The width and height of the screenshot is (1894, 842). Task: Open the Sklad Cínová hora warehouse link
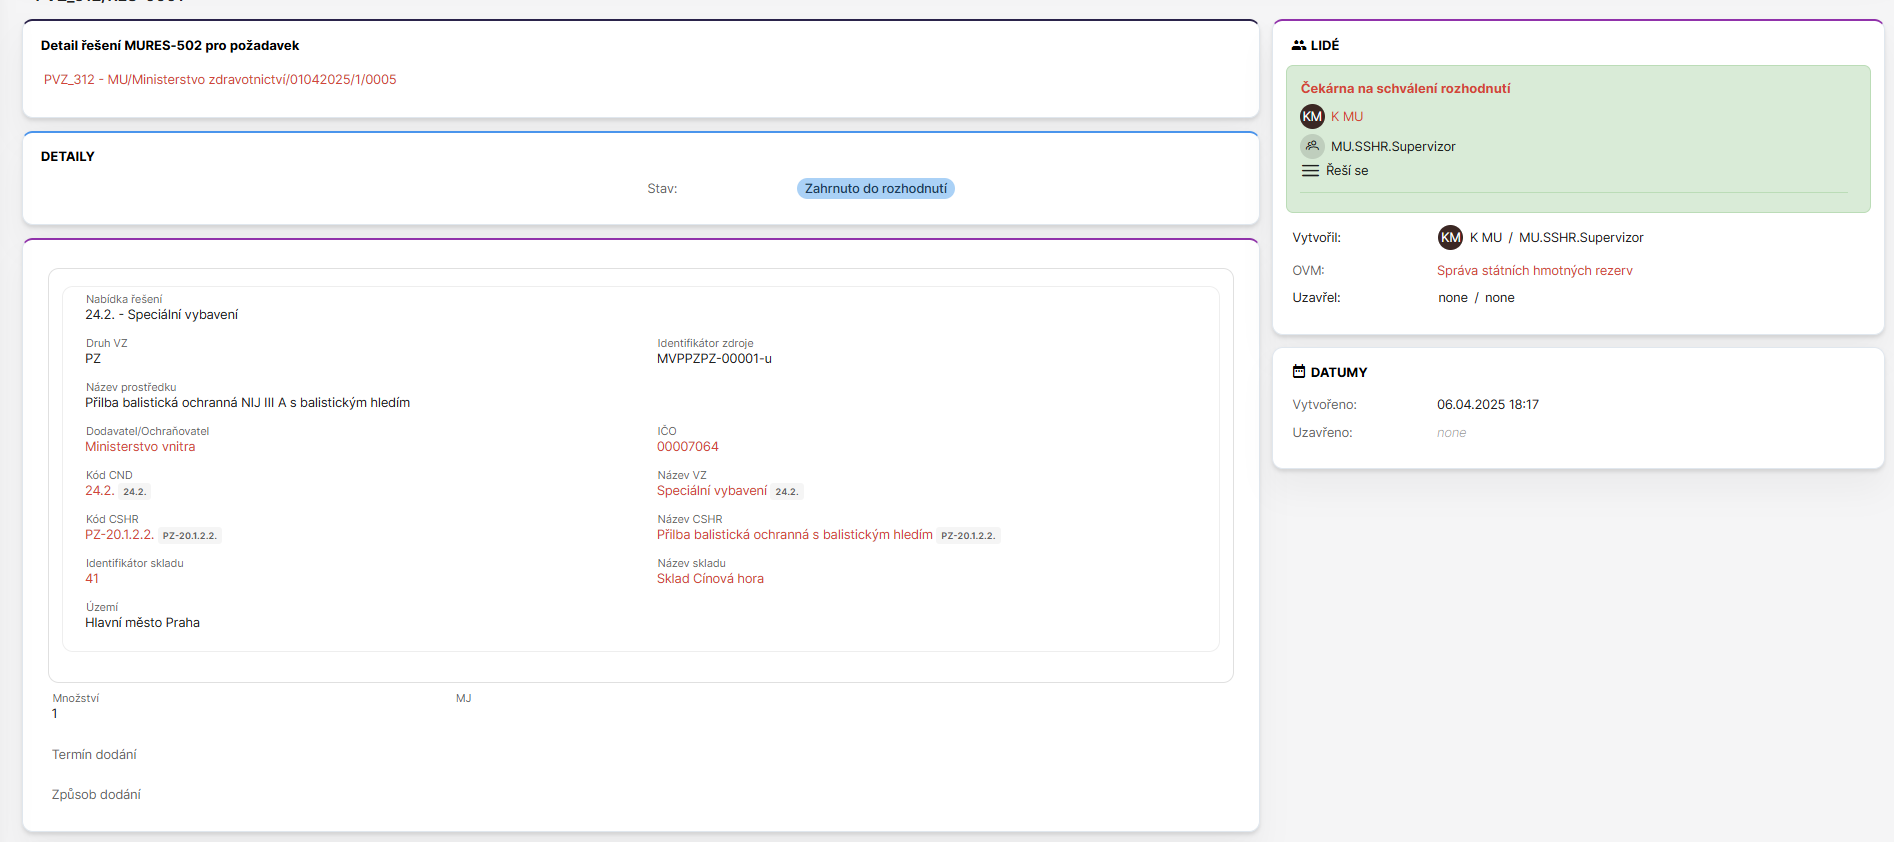(x=710, y=579)
